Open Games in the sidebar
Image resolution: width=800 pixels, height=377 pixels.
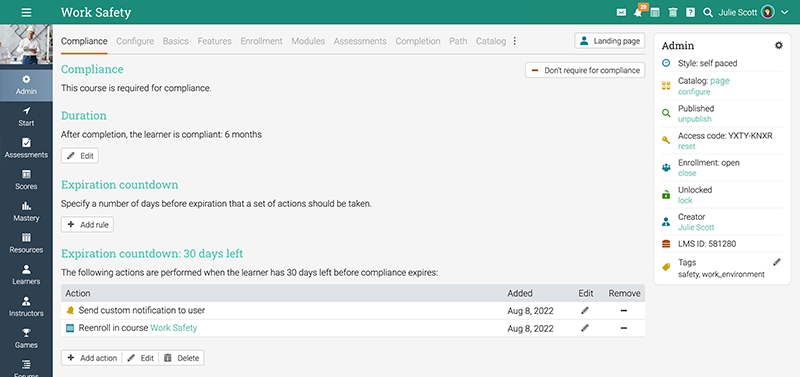pyautogui.click(x=26, y=338)
